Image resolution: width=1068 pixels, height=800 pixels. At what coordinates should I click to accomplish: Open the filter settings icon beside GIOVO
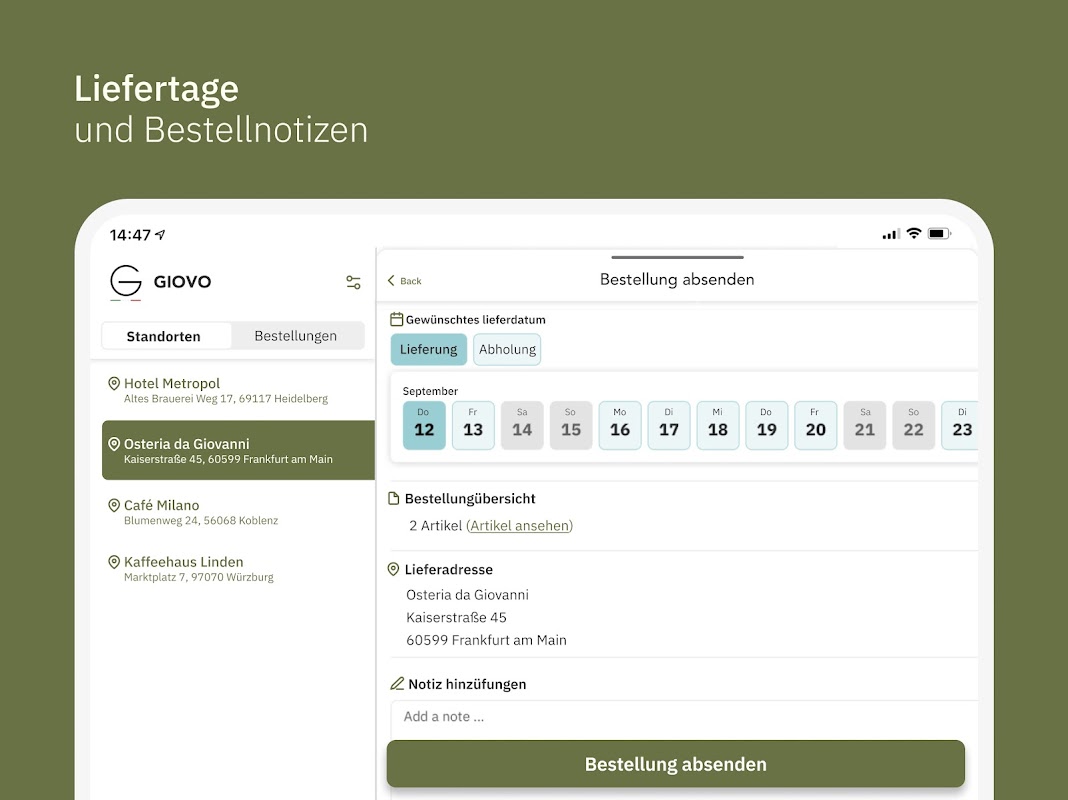point(354,282)
